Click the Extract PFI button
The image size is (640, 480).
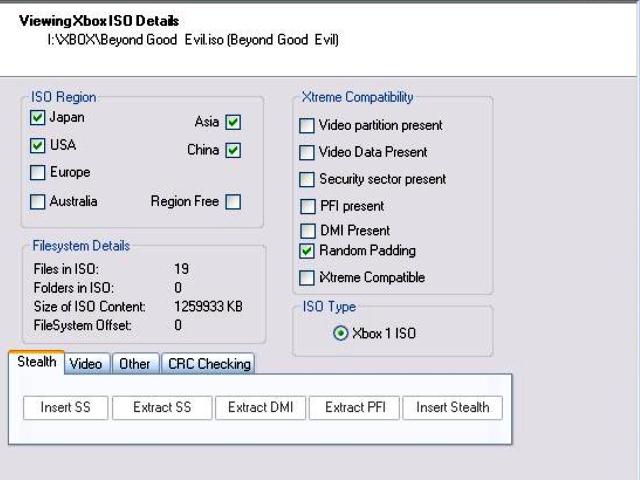[x=354, y=407]
